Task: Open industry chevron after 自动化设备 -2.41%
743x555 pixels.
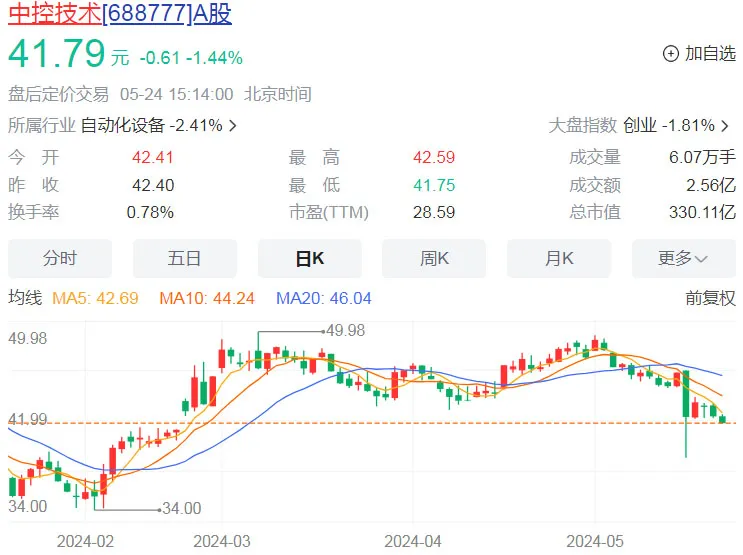Action: coord(233,126)
